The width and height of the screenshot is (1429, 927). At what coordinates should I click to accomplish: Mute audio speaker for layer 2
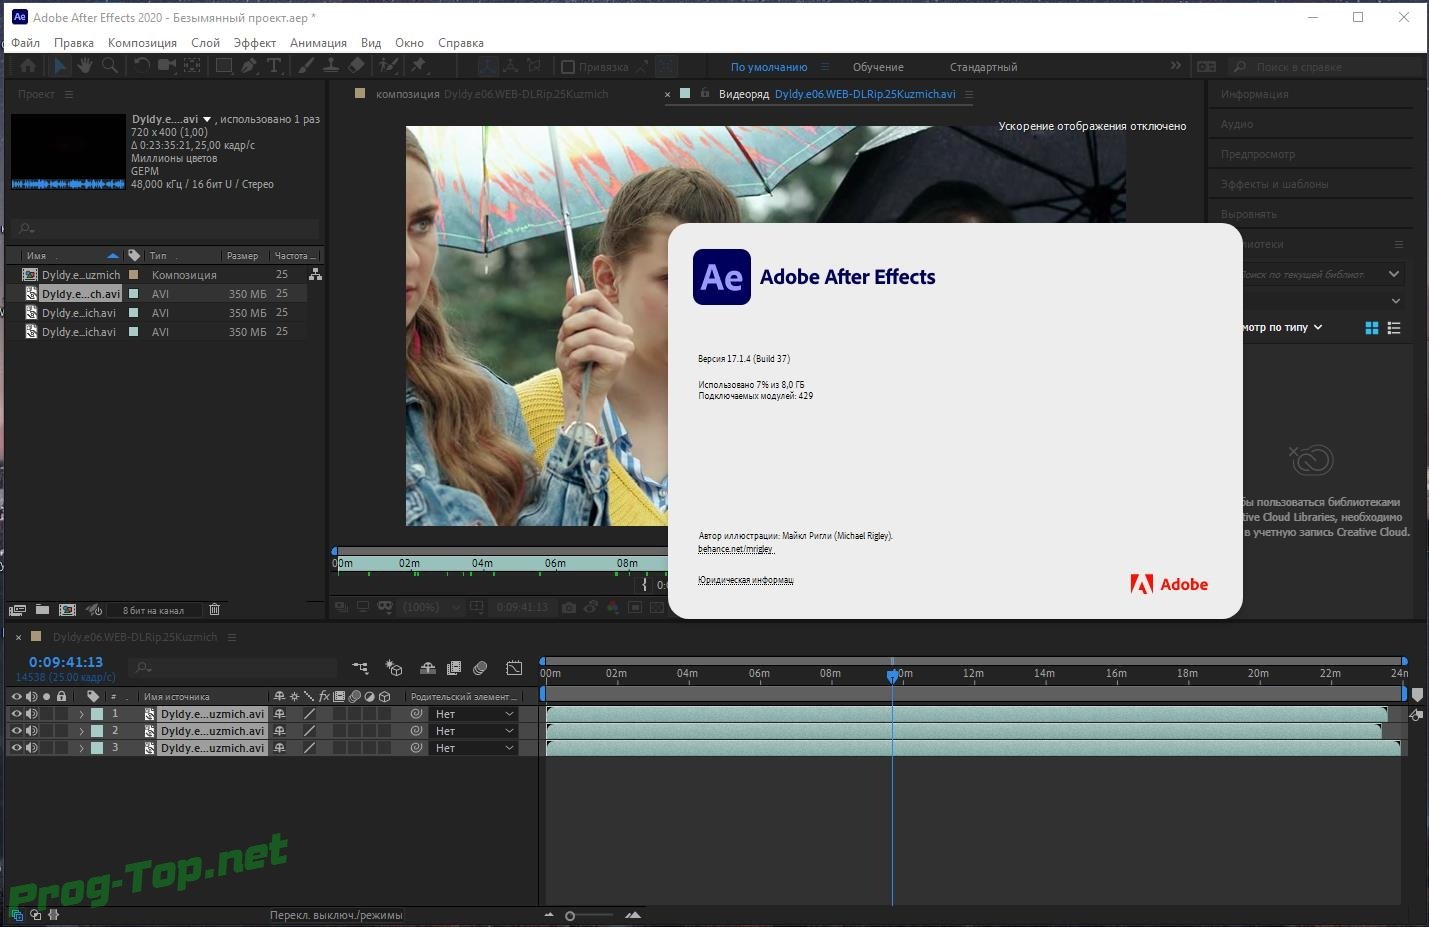click(x=32, y=731)
